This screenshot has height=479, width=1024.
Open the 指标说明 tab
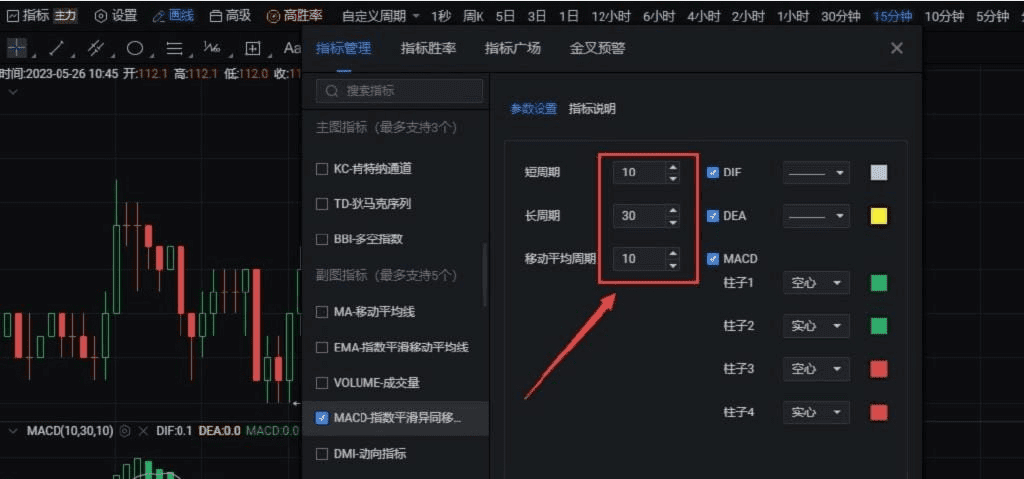click(592, 109)
